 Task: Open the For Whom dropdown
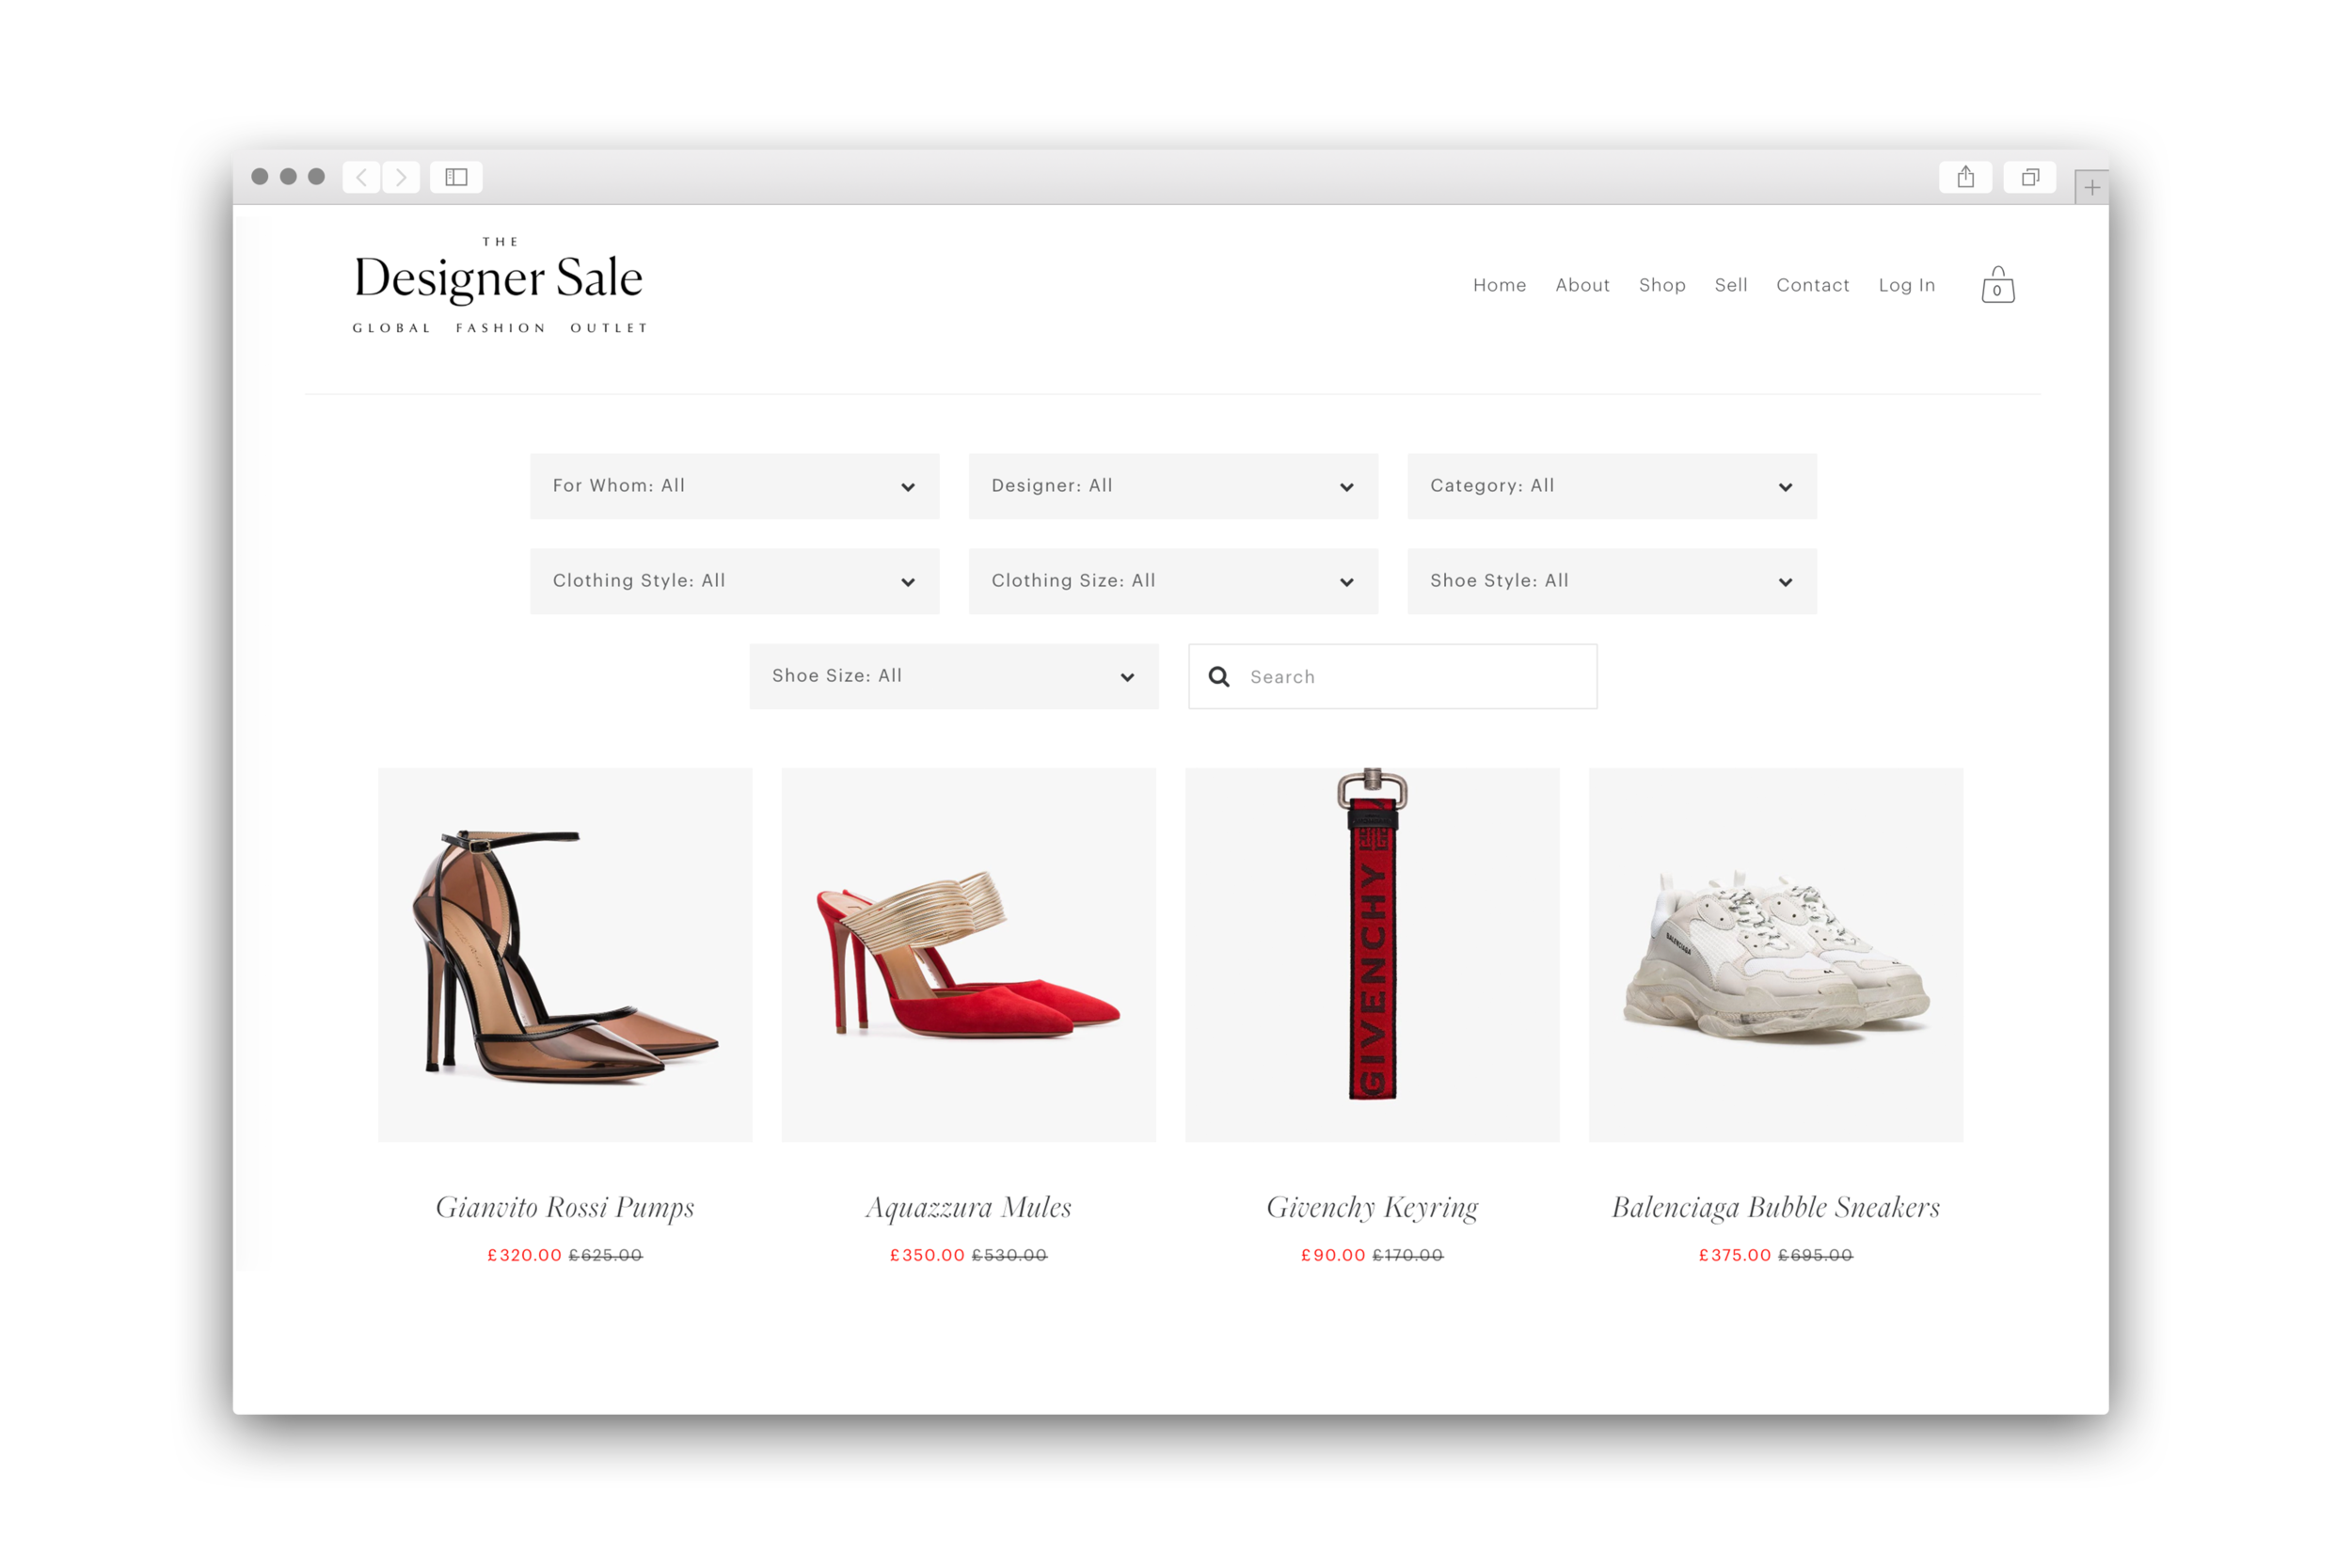[x=734, y=486]
